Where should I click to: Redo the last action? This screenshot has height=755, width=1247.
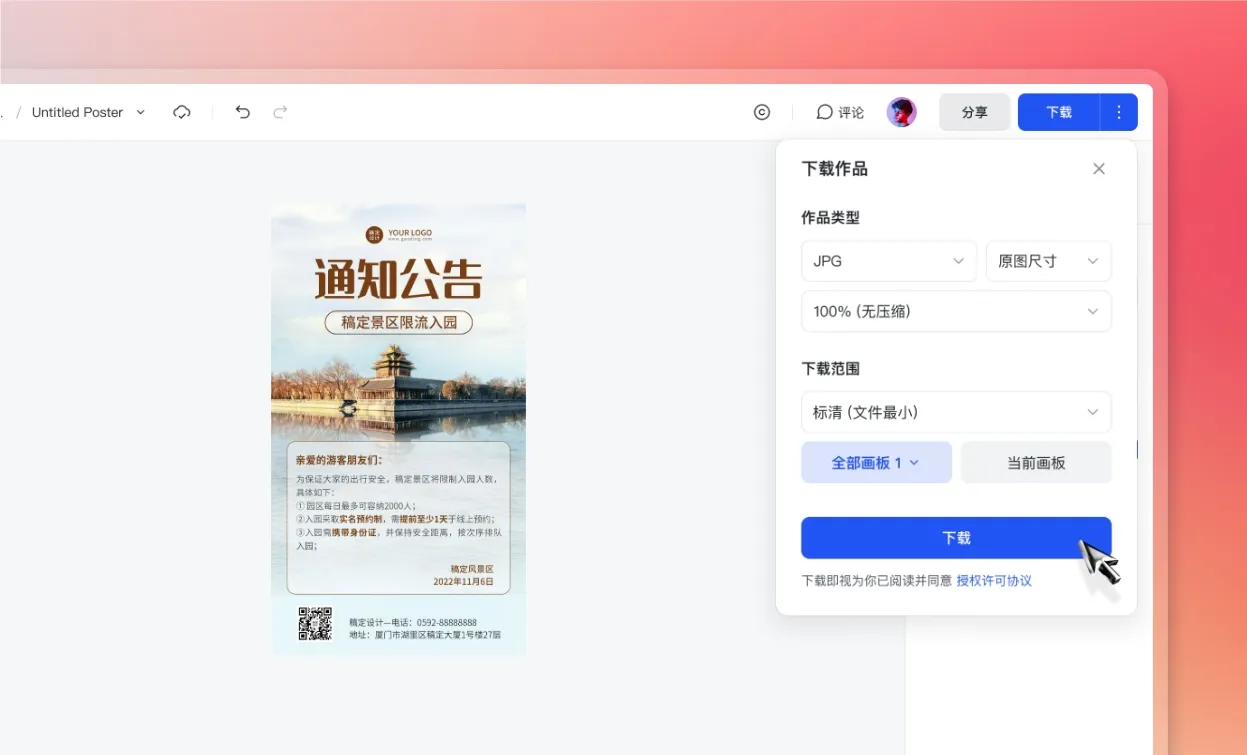click(x=280, y=112)
